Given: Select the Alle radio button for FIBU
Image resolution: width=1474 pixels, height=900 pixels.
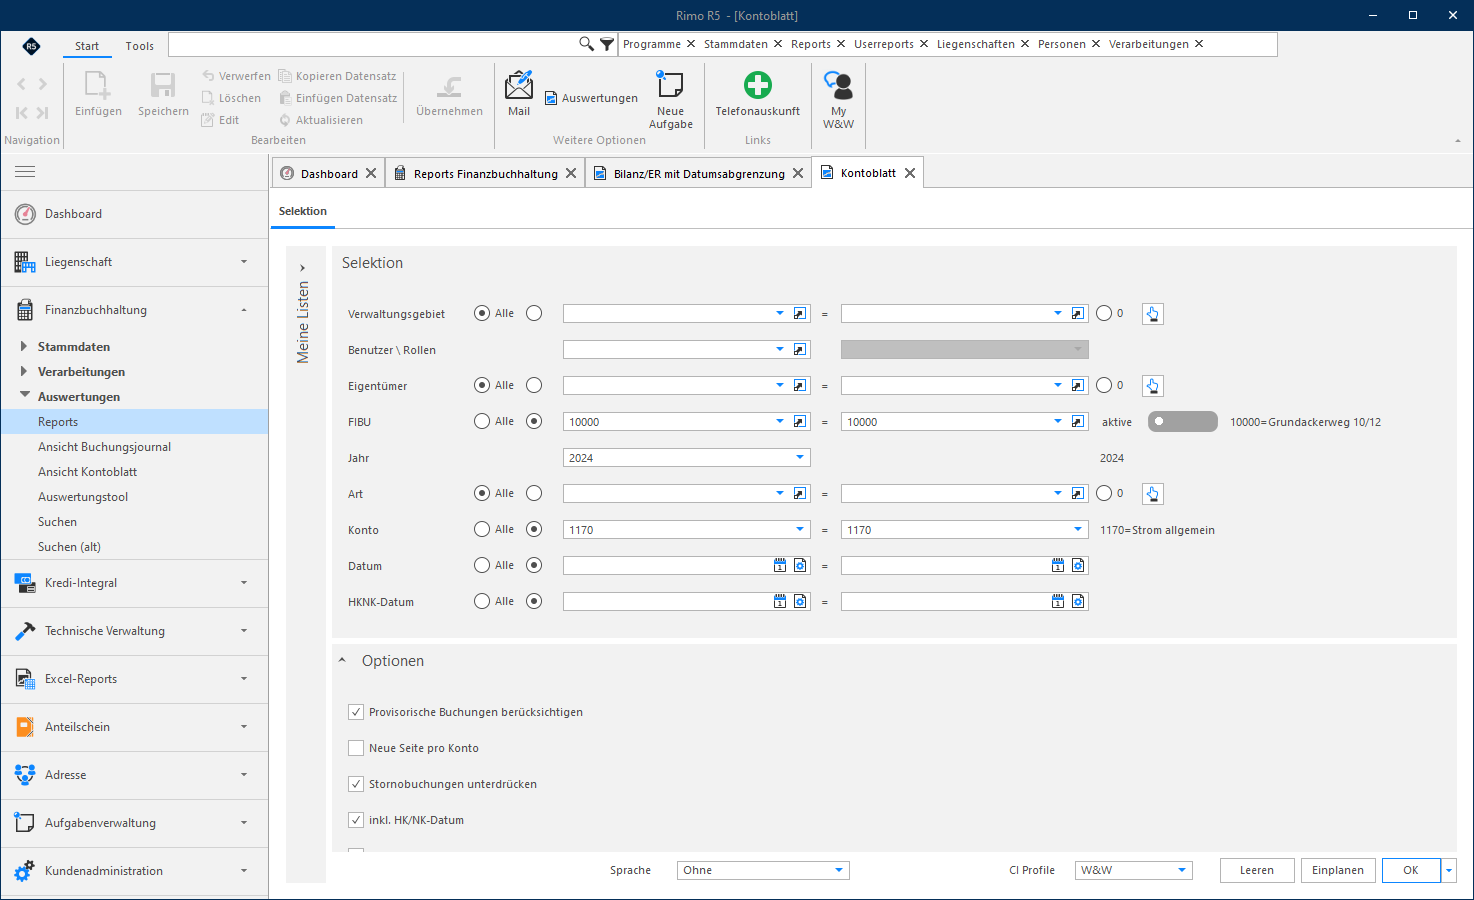Looking at the screenshot, I should pos(482,422).
